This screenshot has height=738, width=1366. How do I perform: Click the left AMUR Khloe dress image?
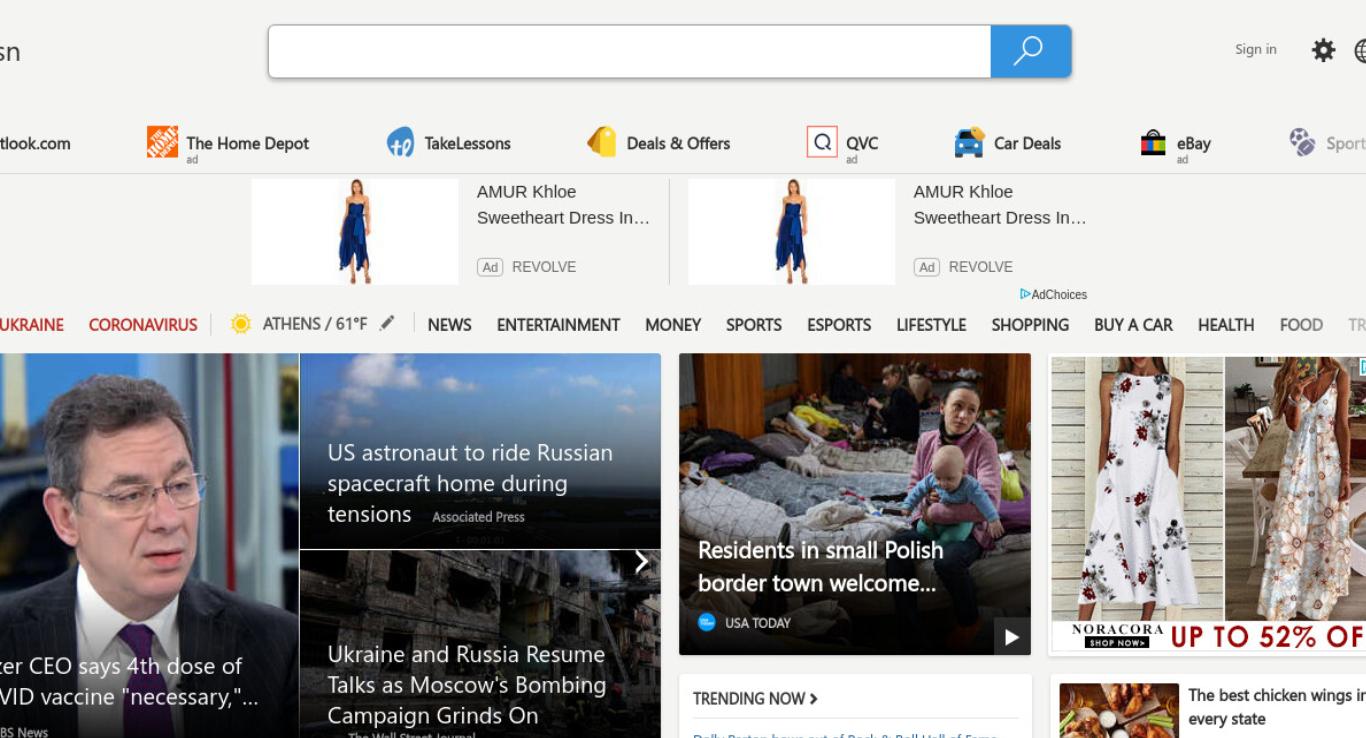(355, 232)
